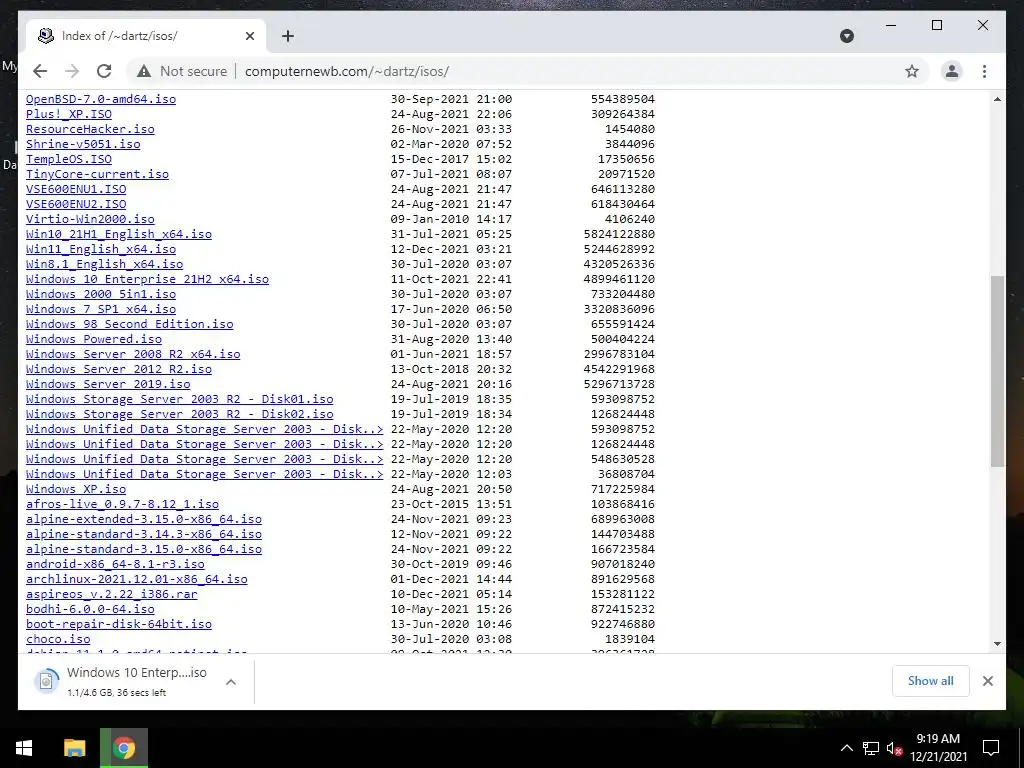Click ResourceHacker.iso link

tap(90, 129)
